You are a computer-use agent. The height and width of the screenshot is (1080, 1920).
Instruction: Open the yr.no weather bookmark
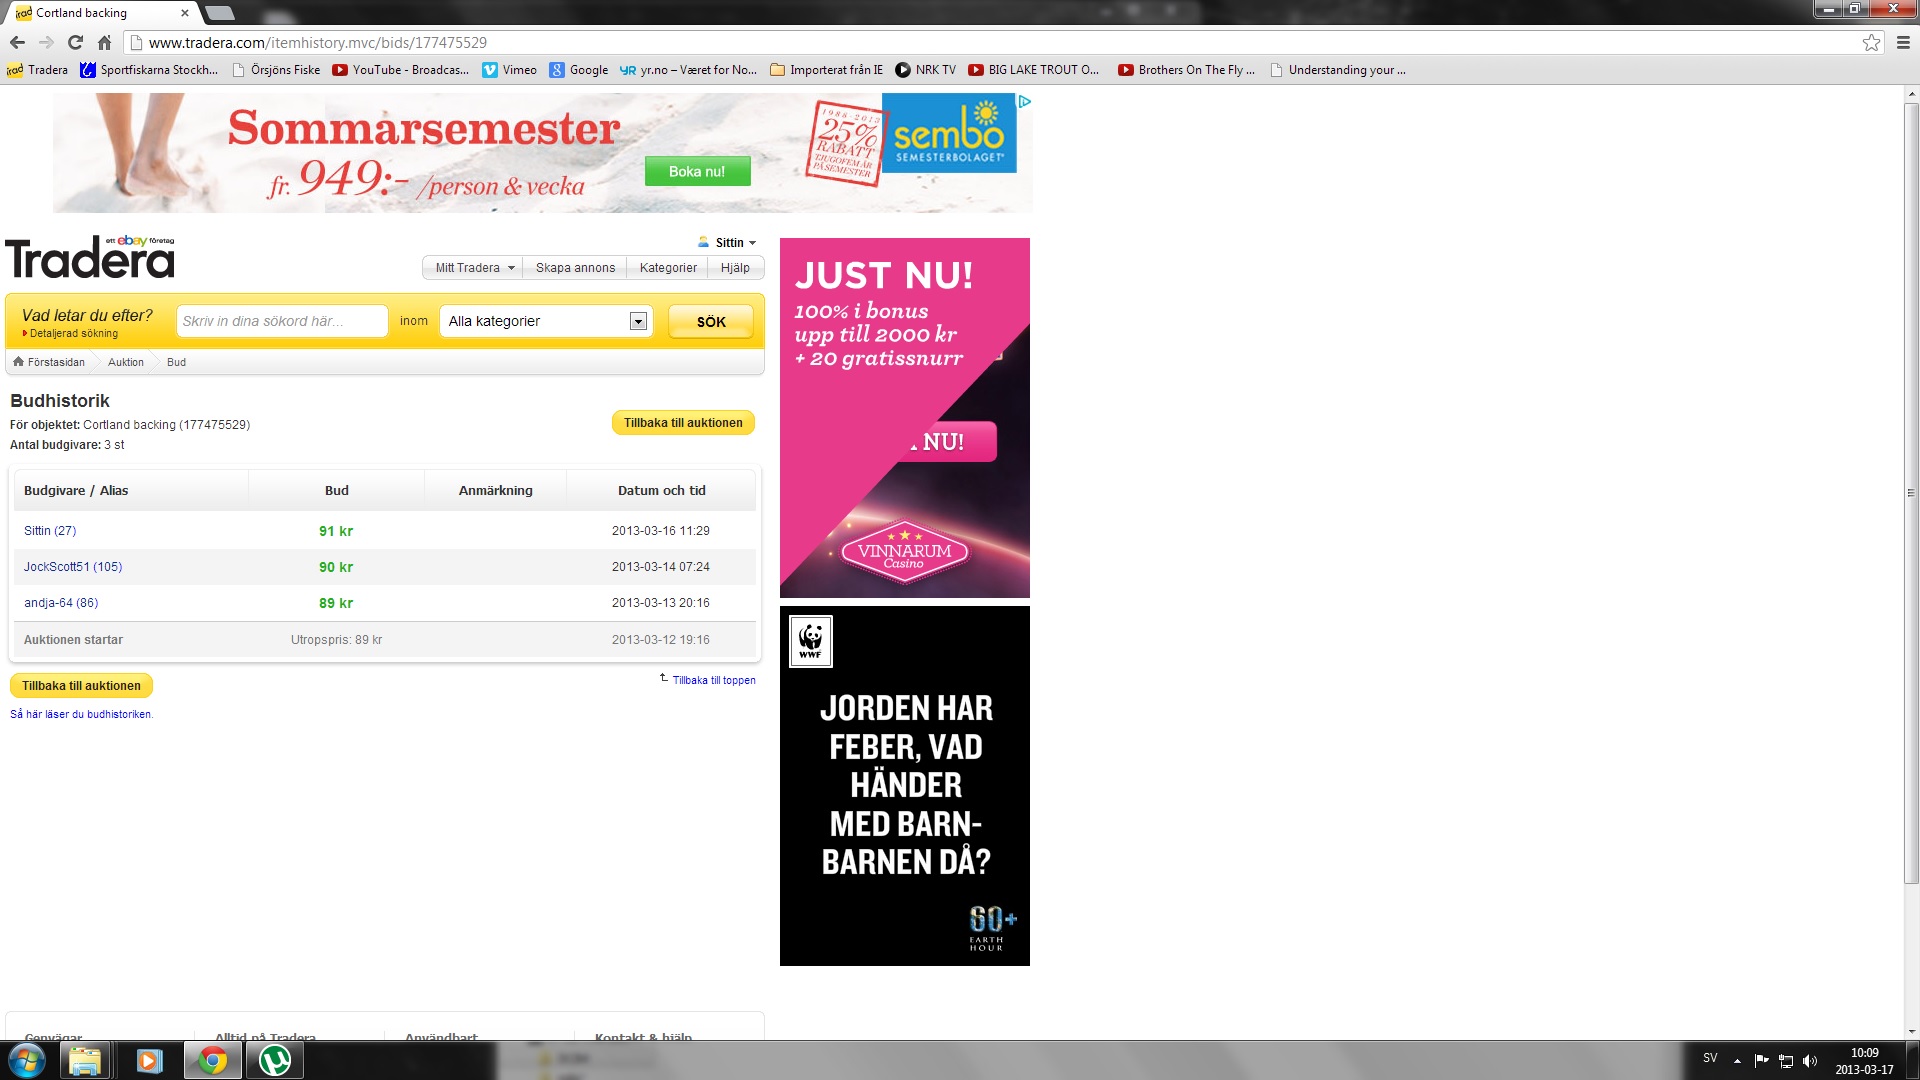688,70
